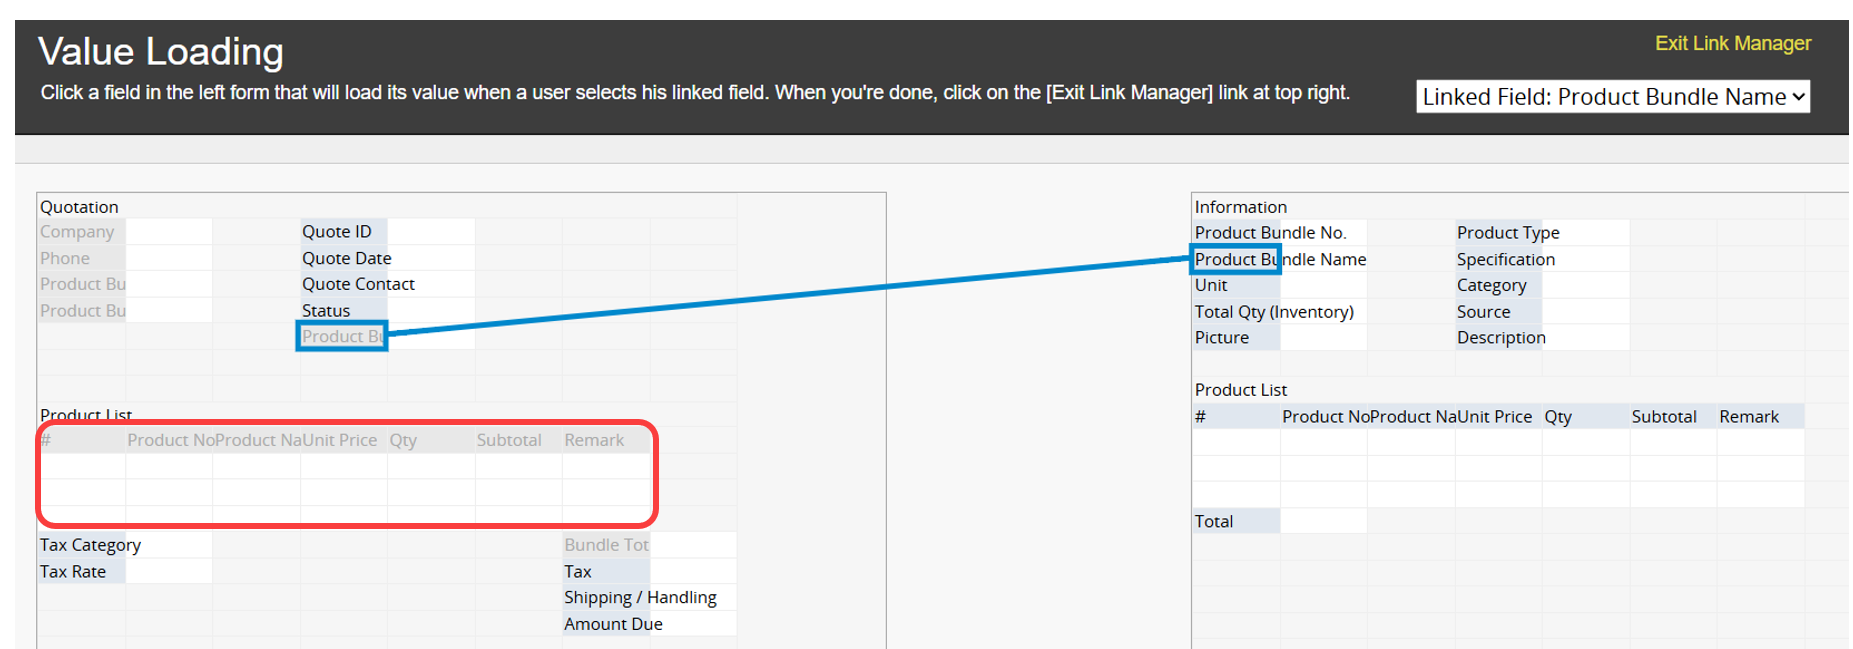Pick the Status field in Quotation form
The height and width of the screenshot is (649, 1853).
[327, 311]
